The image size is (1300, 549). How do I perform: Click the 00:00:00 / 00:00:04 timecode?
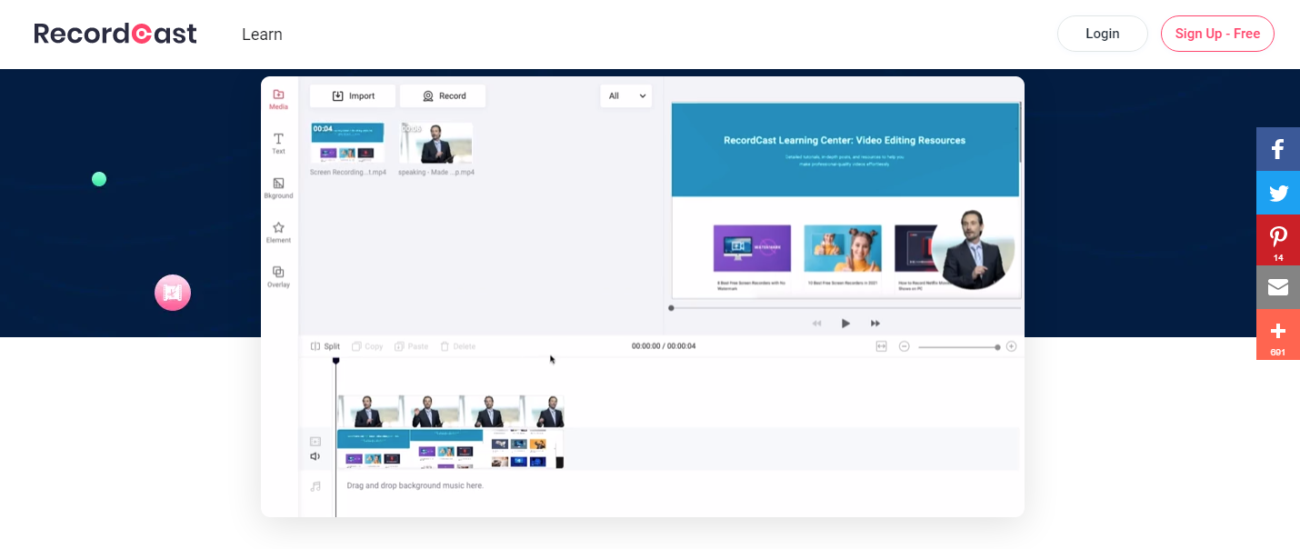[663, 346]
